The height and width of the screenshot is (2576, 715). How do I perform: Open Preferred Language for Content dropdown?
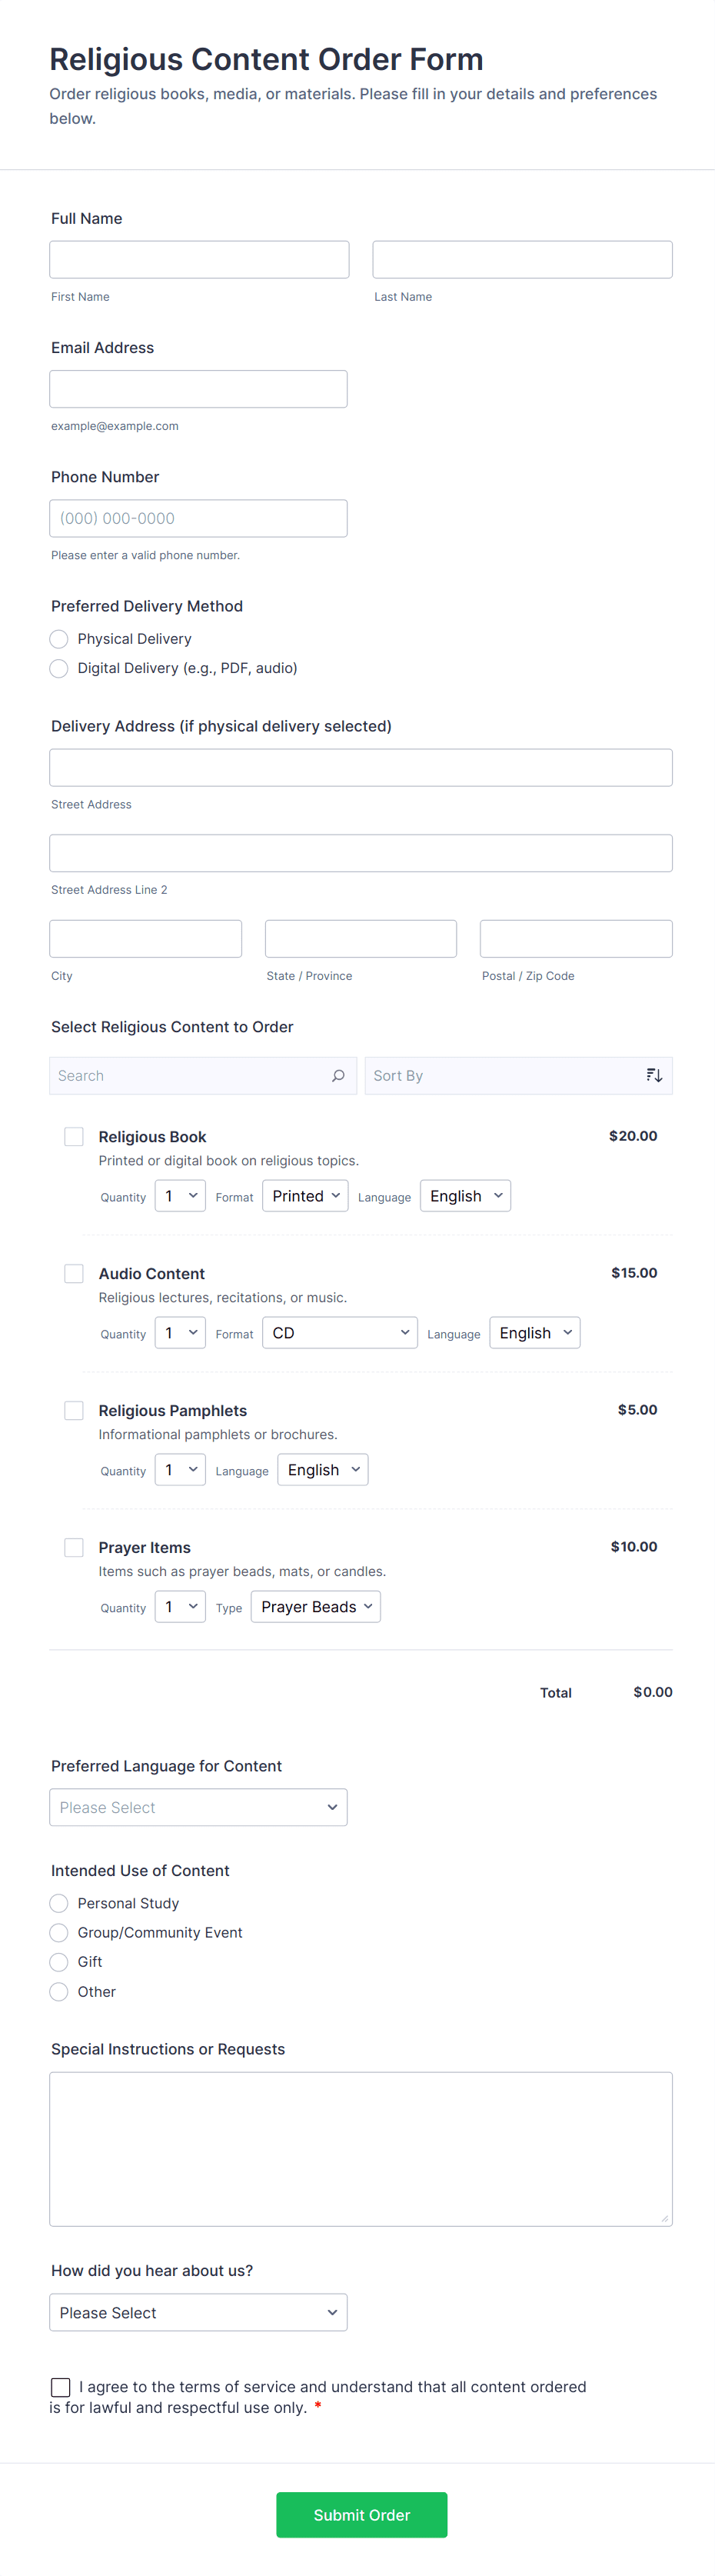198,1808
